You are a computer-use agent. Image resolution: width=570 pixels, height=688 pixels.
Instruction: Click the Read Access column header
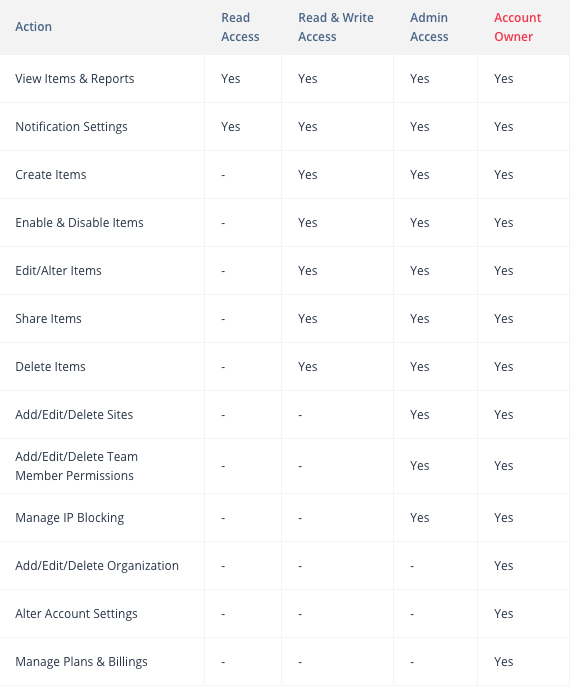[x=240, y=27]
